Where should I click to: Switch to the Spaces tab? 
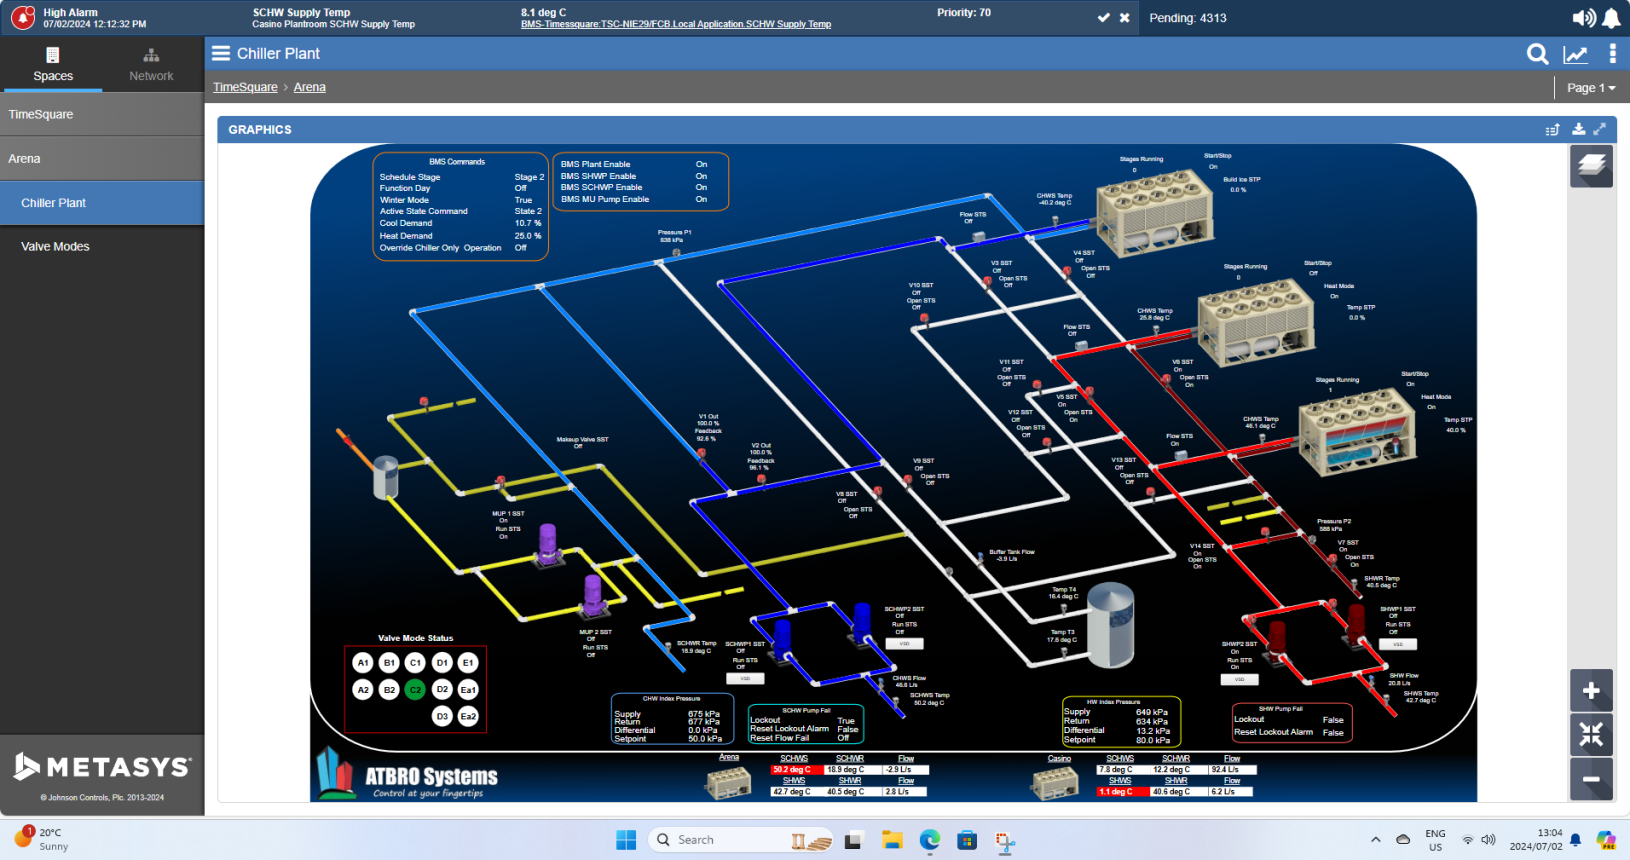(x=52, y=65)
